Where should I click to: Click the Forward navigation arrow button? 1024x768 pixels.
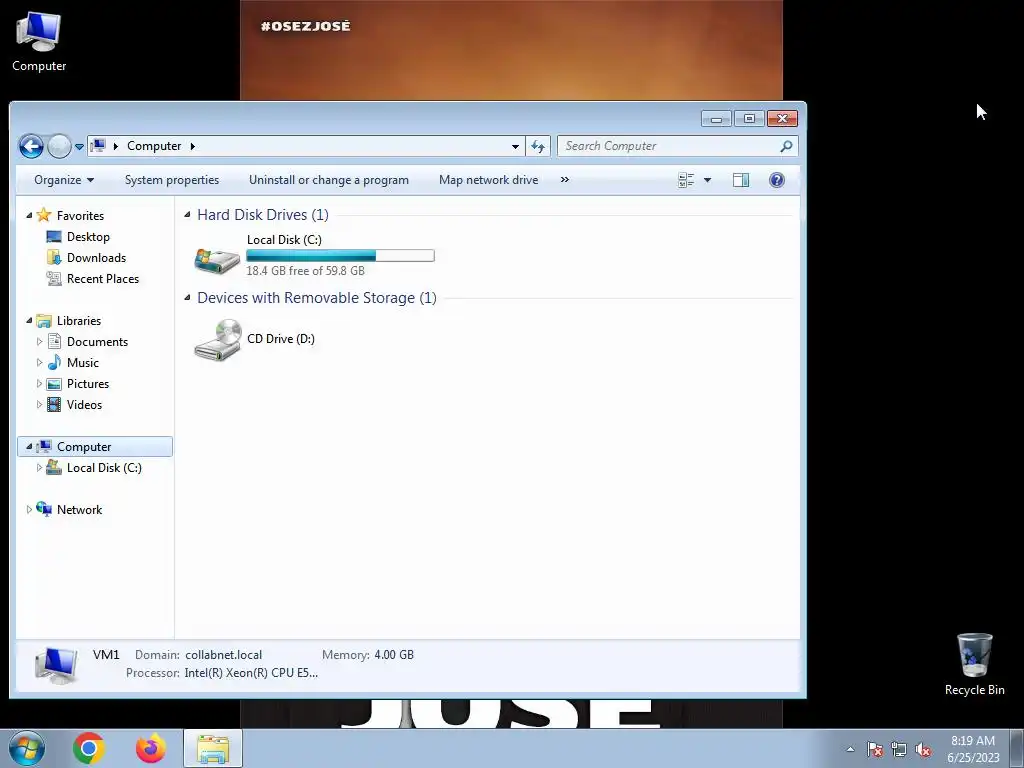[x=59, y=146]
